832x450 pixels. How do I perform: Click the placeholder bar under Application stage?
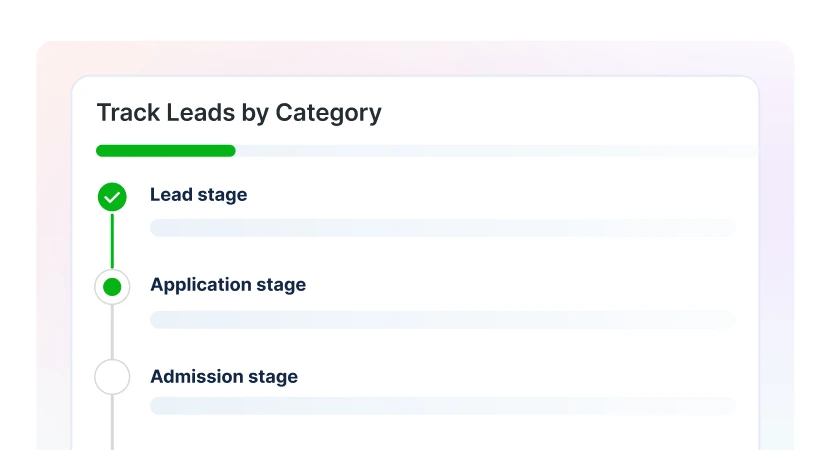click(x=442, y=320)
